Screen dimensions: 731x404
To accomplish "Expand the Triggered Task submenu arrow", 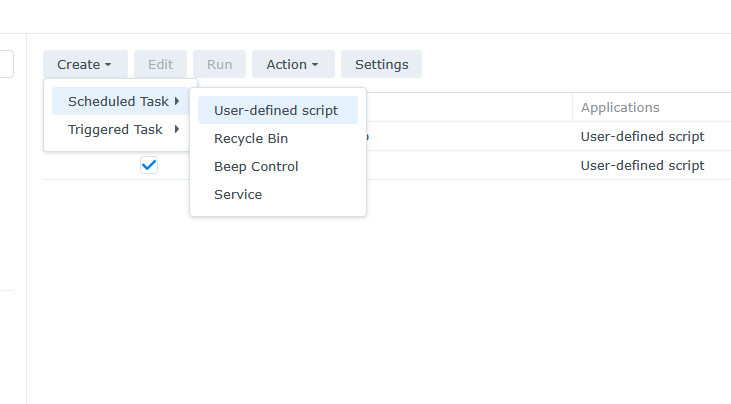I will pos(177,129).
